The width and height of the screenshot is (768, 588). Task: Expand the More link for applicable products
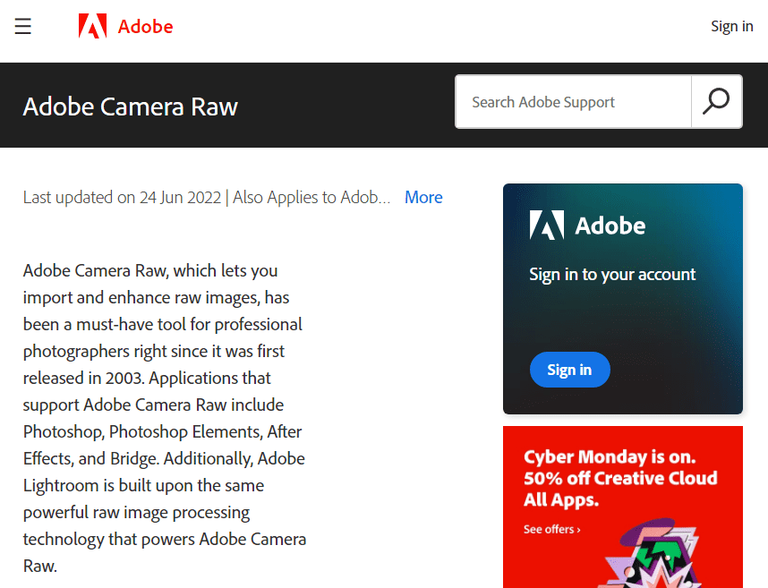(x=423, y=197)
